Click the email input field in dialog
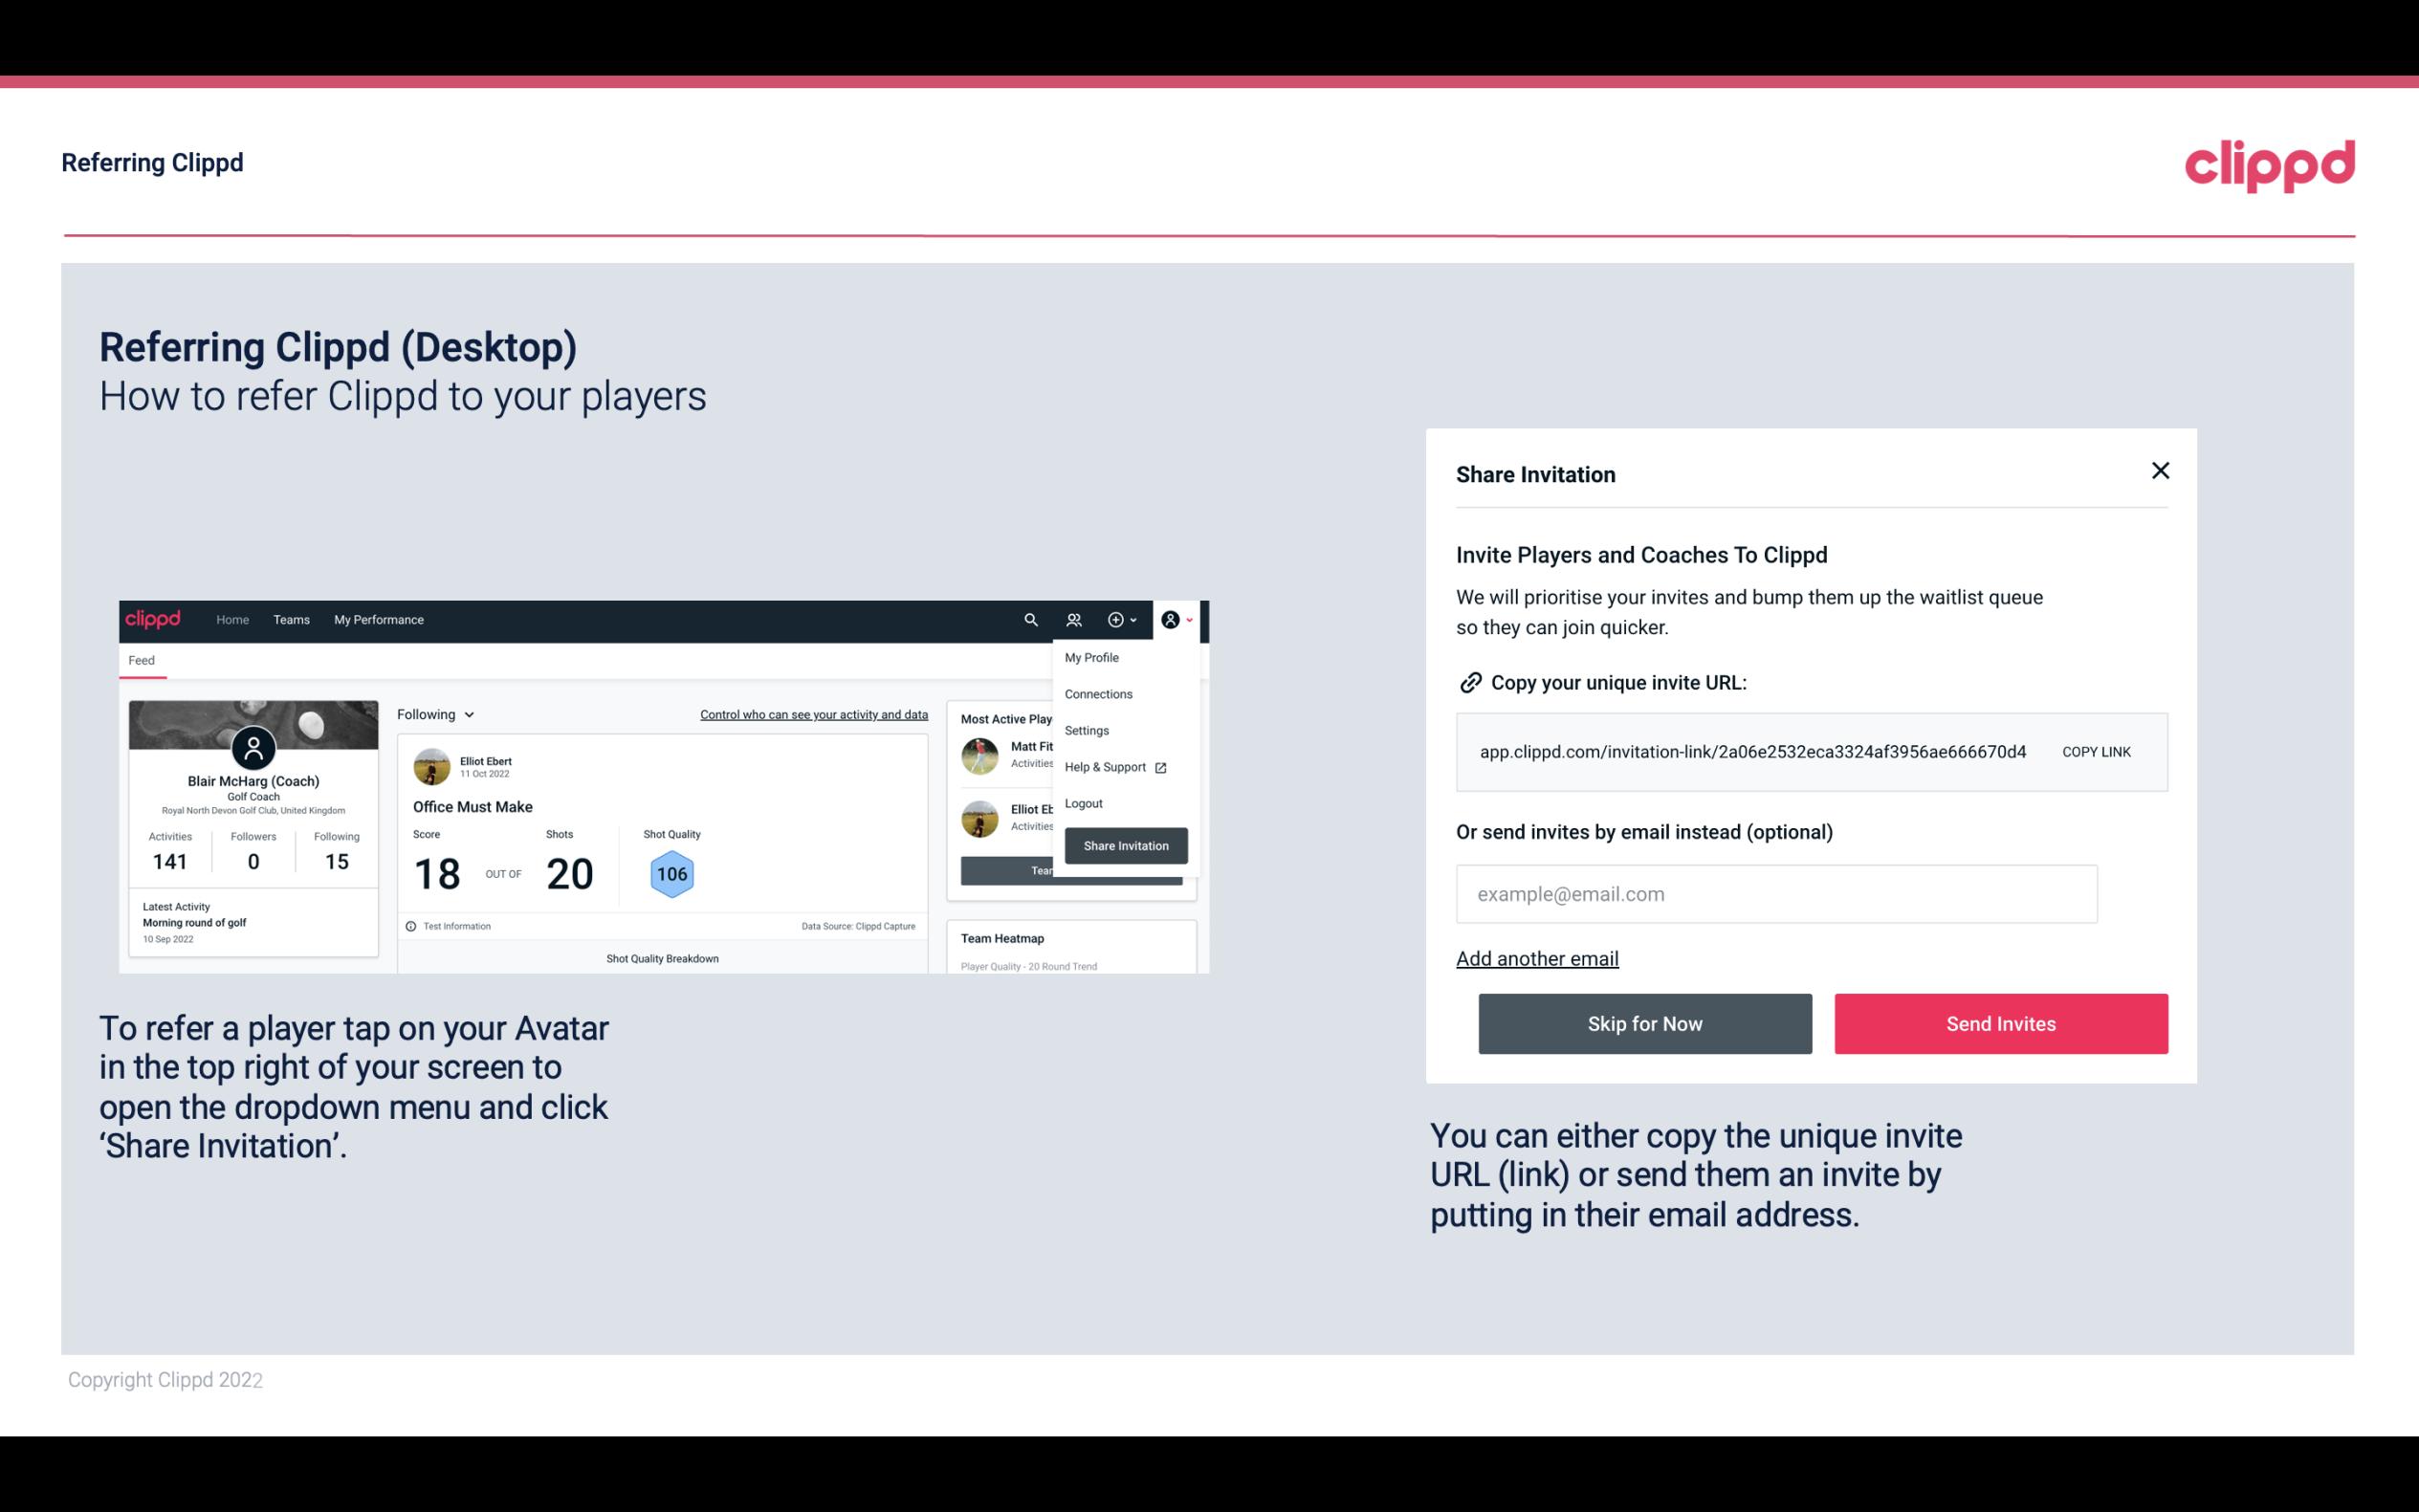 pyautogui.click(x=1776, y=893)
